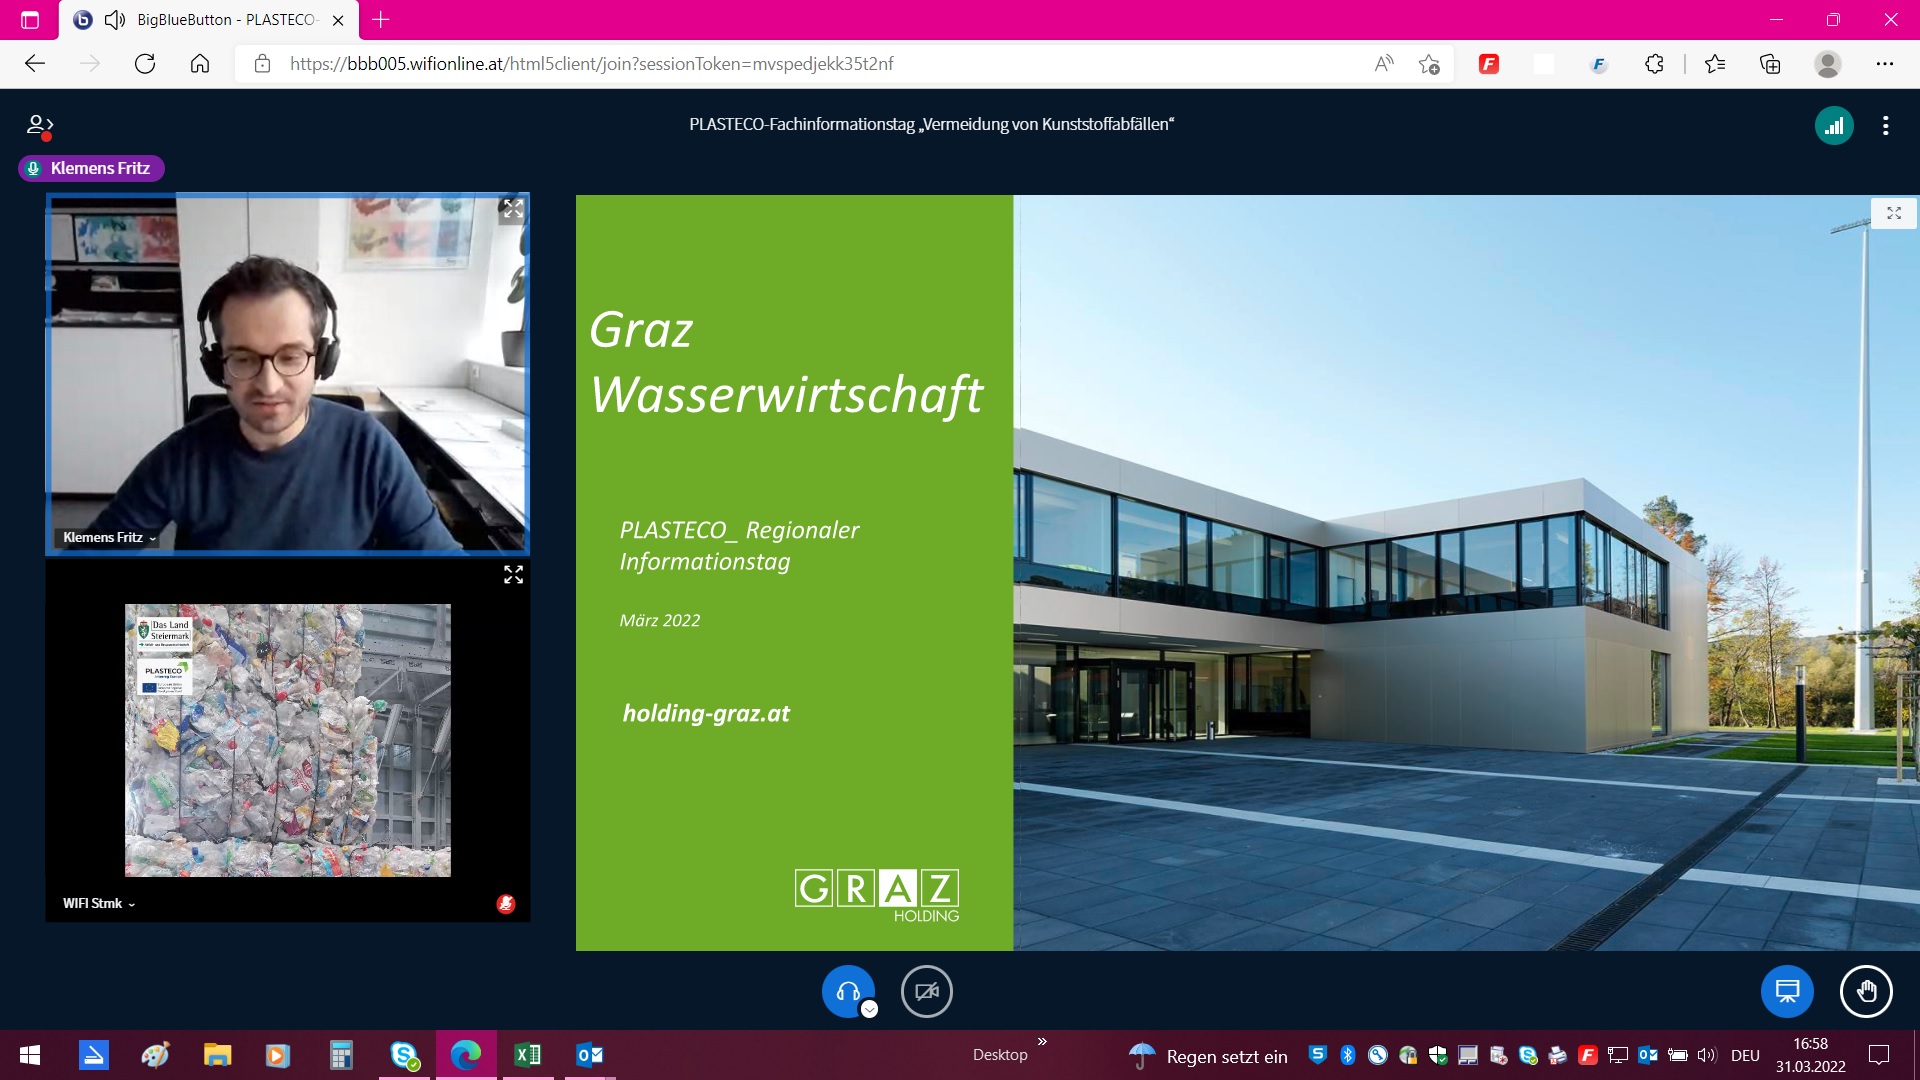
Task: Click the browser address bar URL
Action: click(591, 64)
